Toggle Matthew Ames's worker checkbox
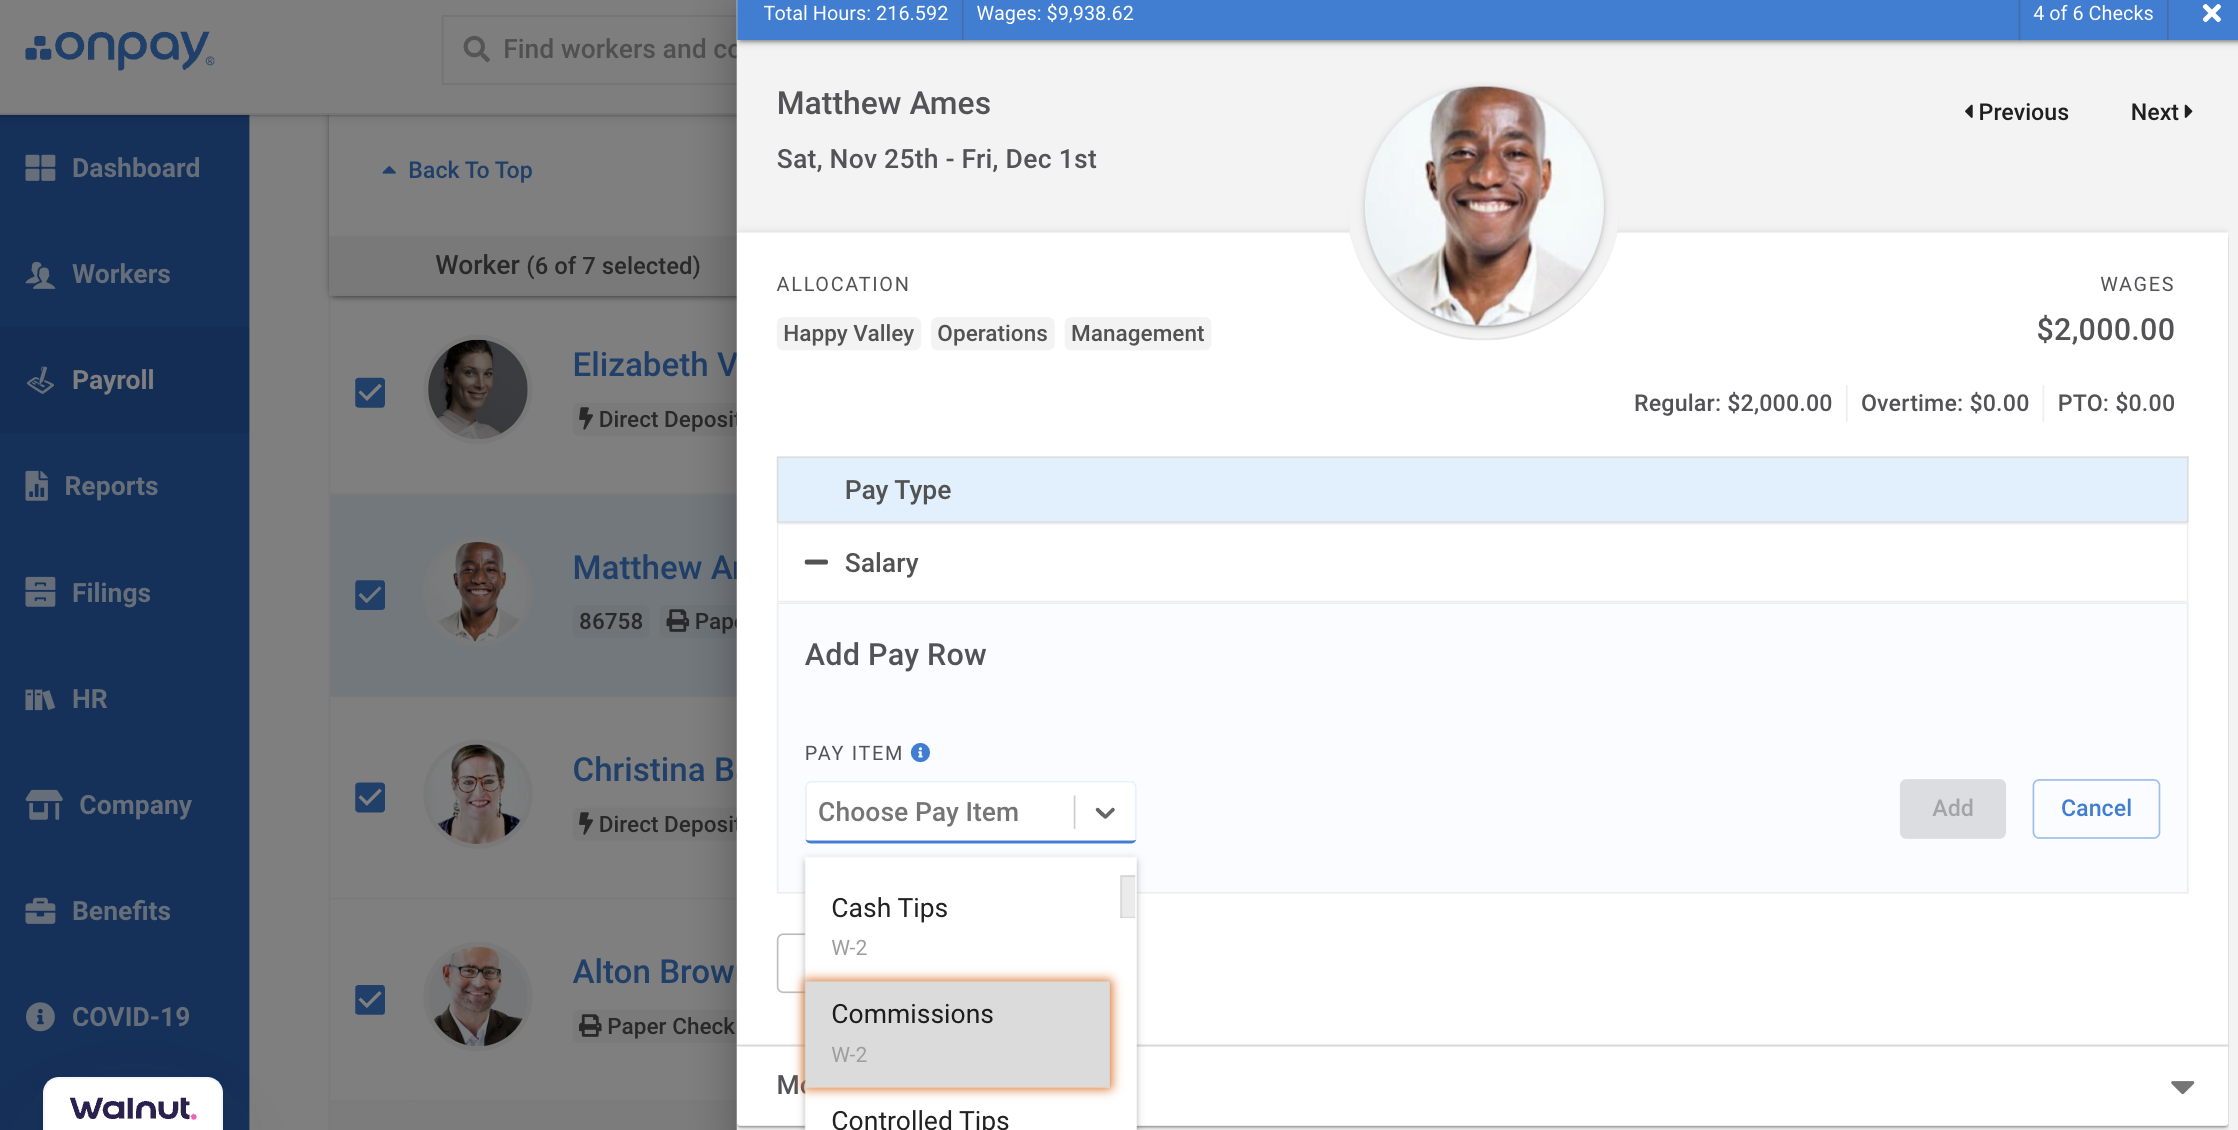This screenshot has height=1130, width=2238. (370, 595)
